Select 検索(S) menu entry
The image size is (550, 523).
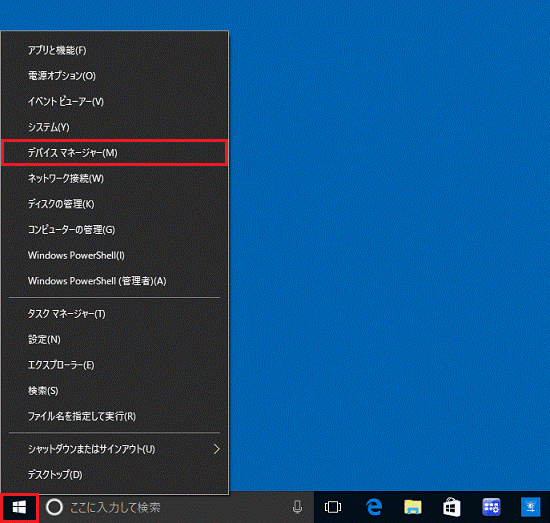coord(115,391)
